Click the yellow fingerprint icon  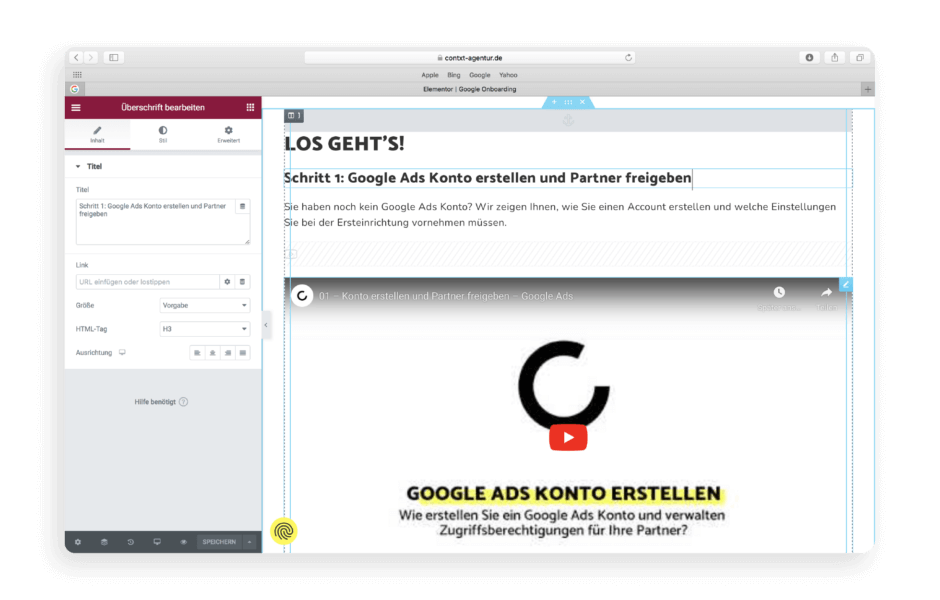[x=284, y=531]
